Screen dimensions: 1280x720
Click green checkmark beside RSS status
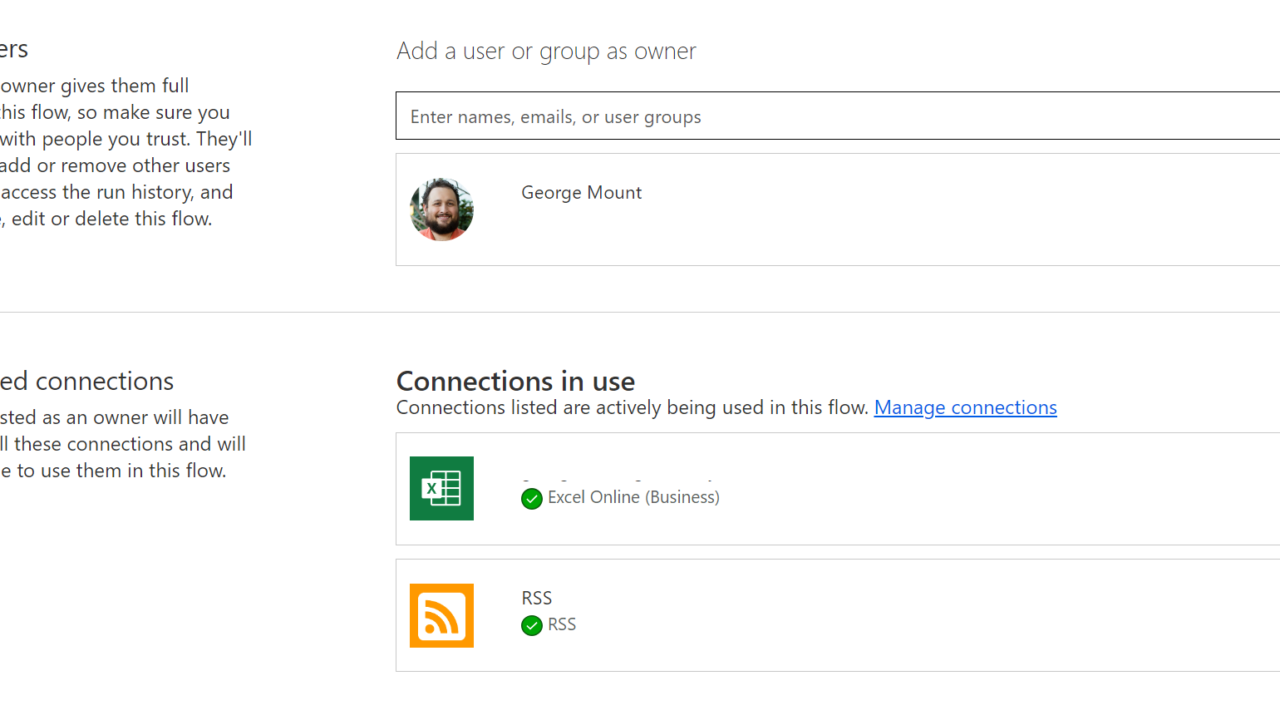coord(532,625)
